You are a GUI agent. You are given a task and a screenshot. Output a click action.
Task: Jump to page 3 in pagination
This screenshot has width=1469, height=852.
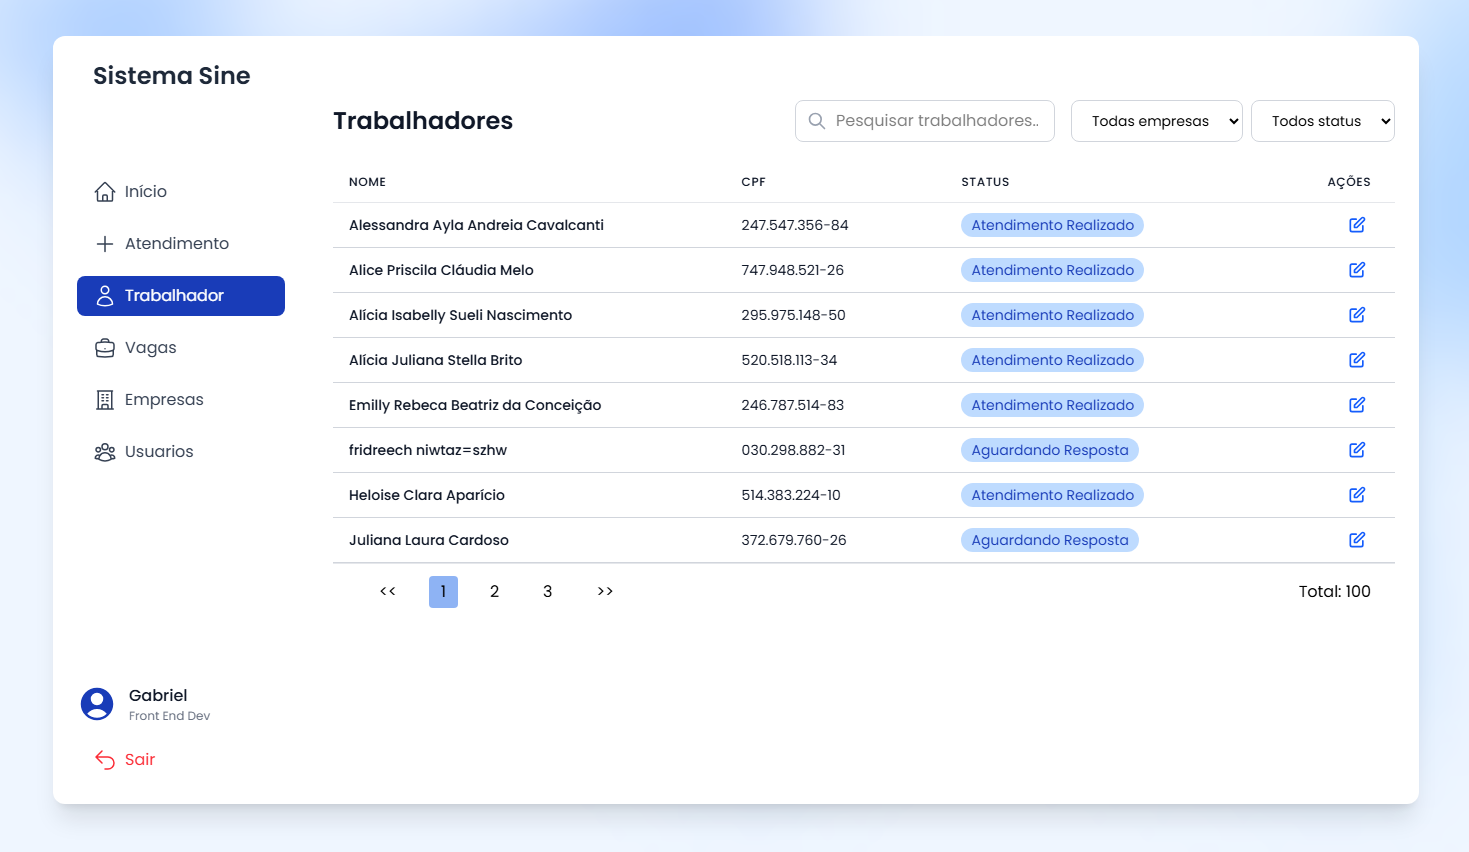[x=547, y=592]
